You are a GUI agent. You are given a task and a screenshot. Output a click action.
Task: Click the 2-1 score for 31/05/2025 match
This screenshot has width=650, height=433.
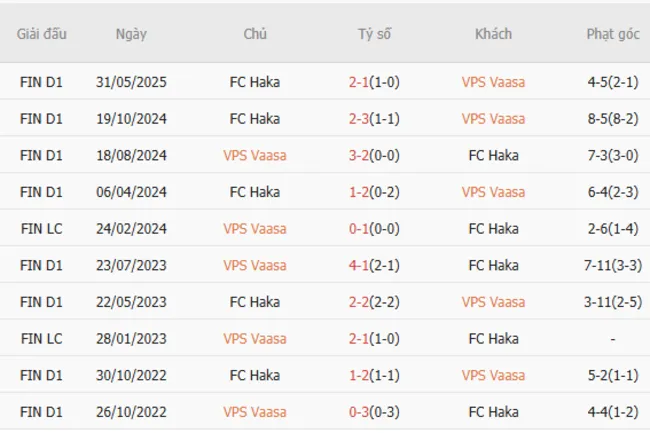coord(359,82)
